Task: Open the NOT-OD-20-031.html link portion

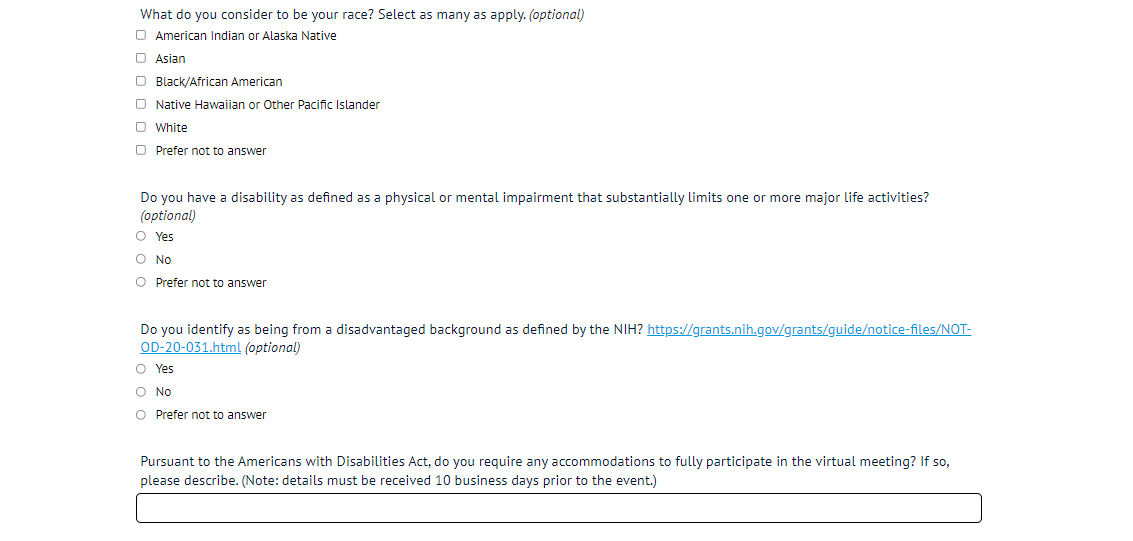Action: click(x=191, y=348)
